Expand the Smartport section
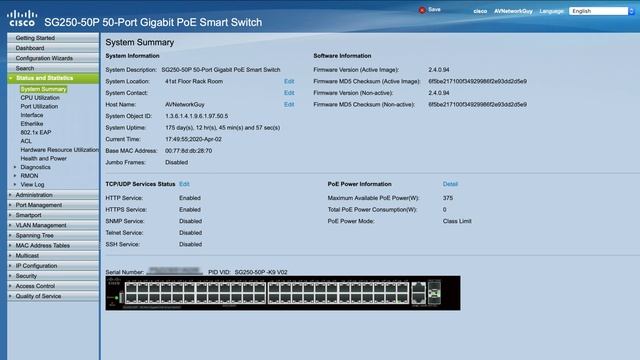The width and height of the screenshot is (640, 360). click(53, 215)
